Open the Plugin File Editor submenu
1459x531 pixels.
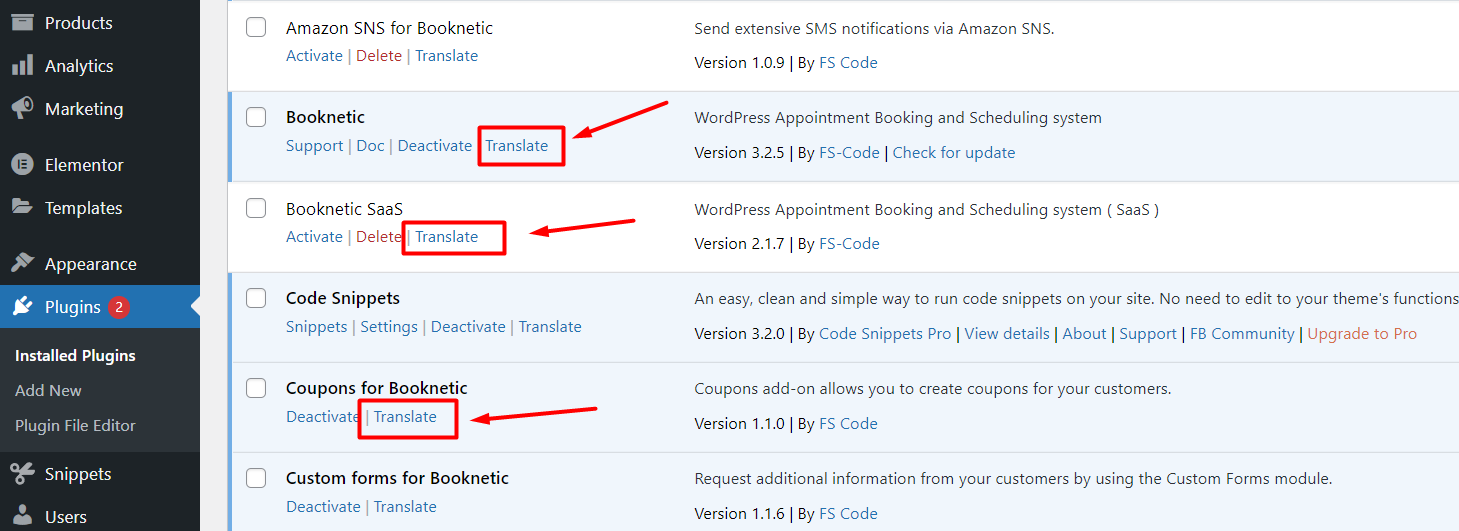coord(75,426)
